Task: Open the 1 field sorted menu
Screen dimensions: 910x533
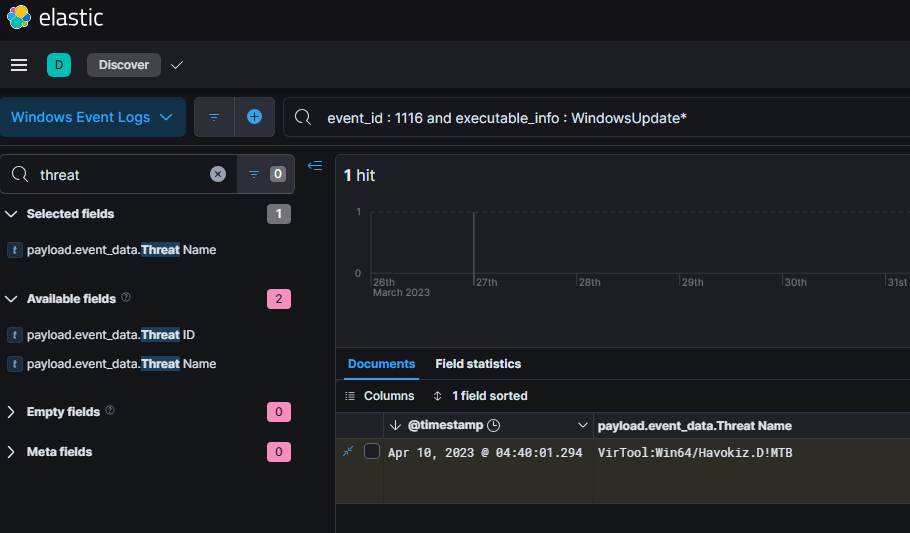Action: click(480, 396)
